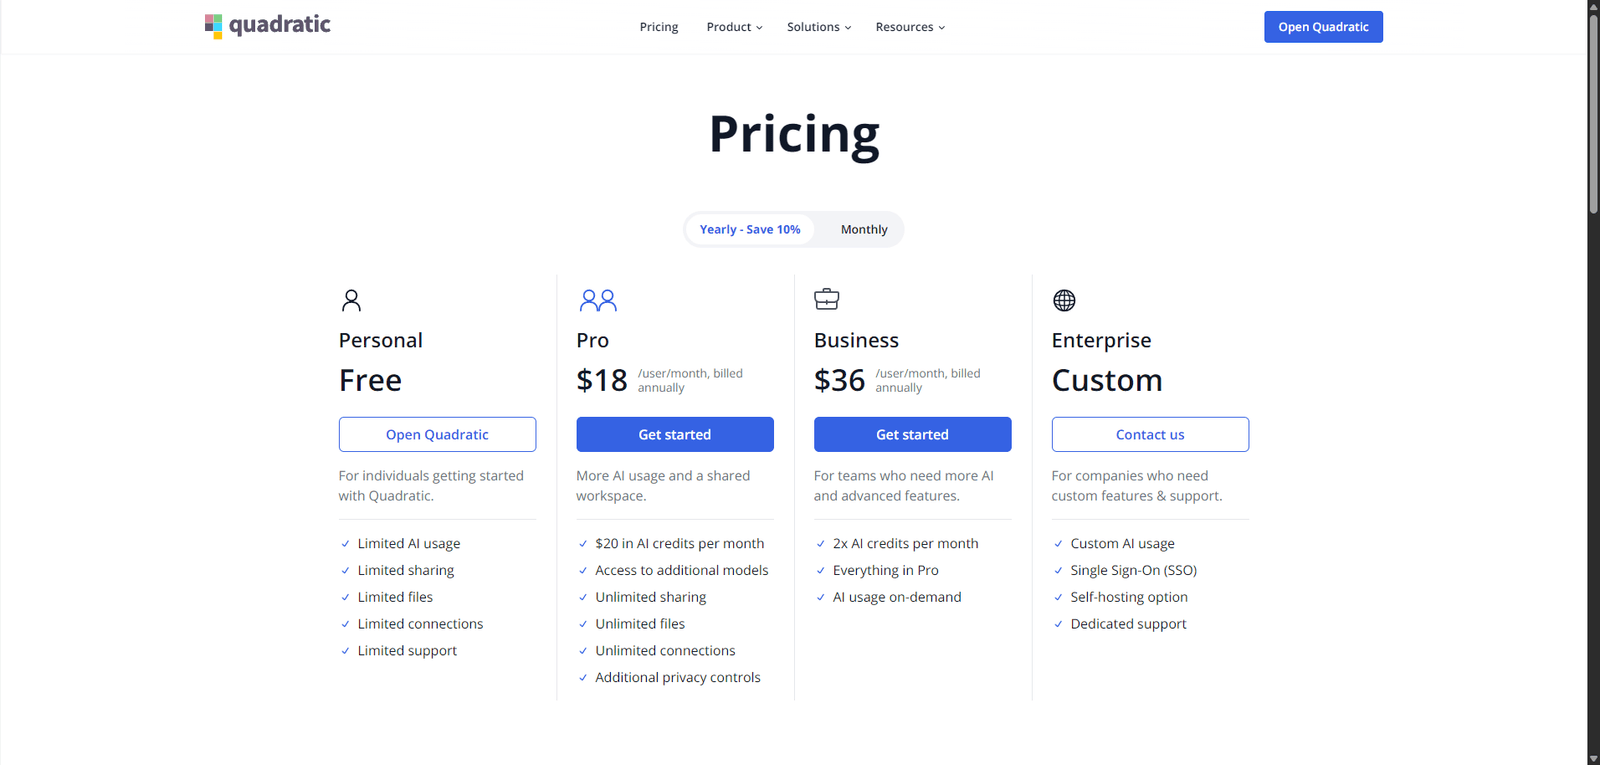Click the Personal plan person icon
Viewport: 1600px width, 765px height.
pyautogui.click(x=351, y=300)
